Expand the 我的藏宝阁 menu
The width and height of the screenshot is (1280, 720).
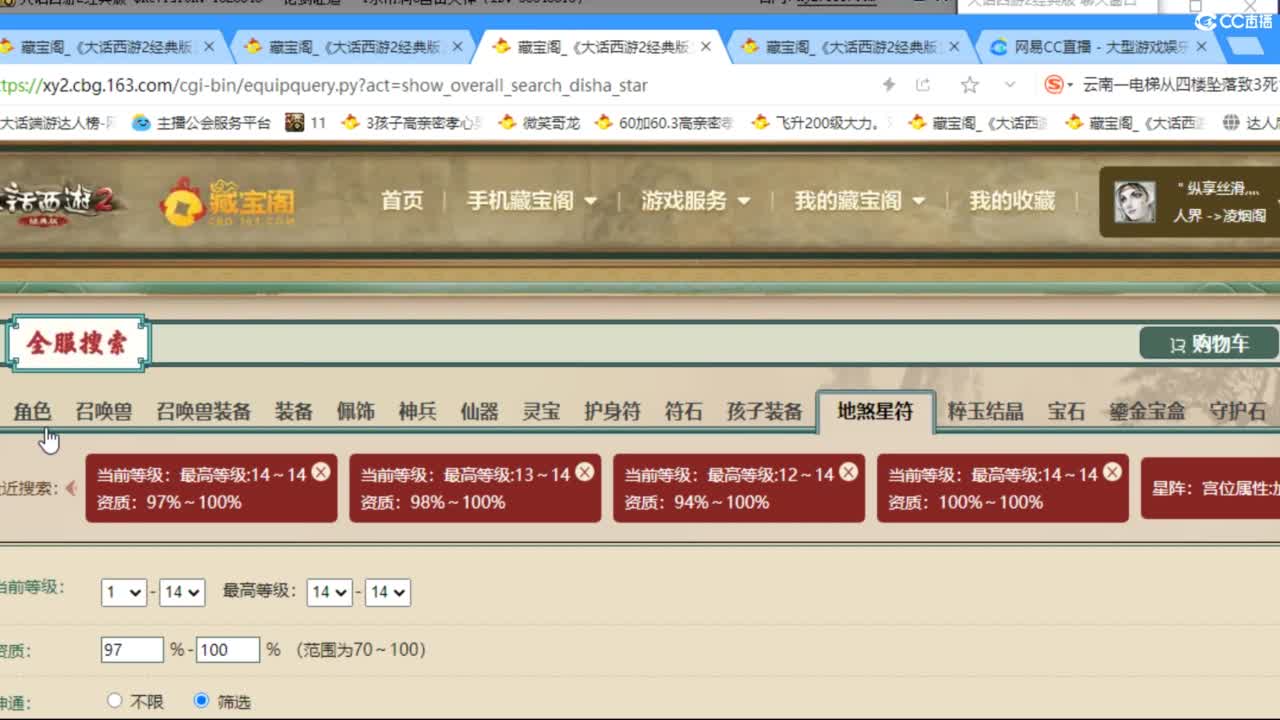(x=859, y=201)
